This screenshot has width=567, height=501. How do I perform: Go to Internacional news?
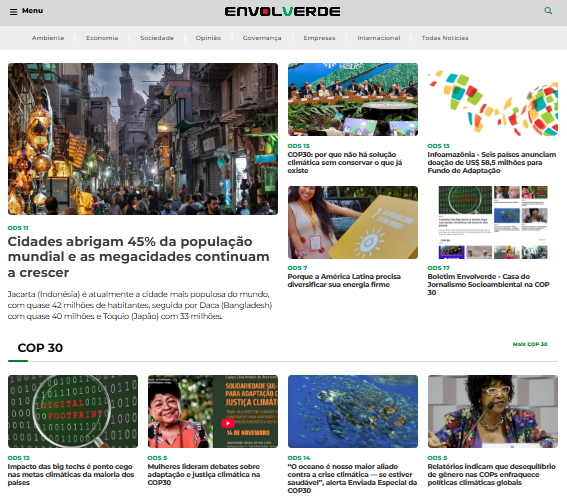(x=379, y=38)
